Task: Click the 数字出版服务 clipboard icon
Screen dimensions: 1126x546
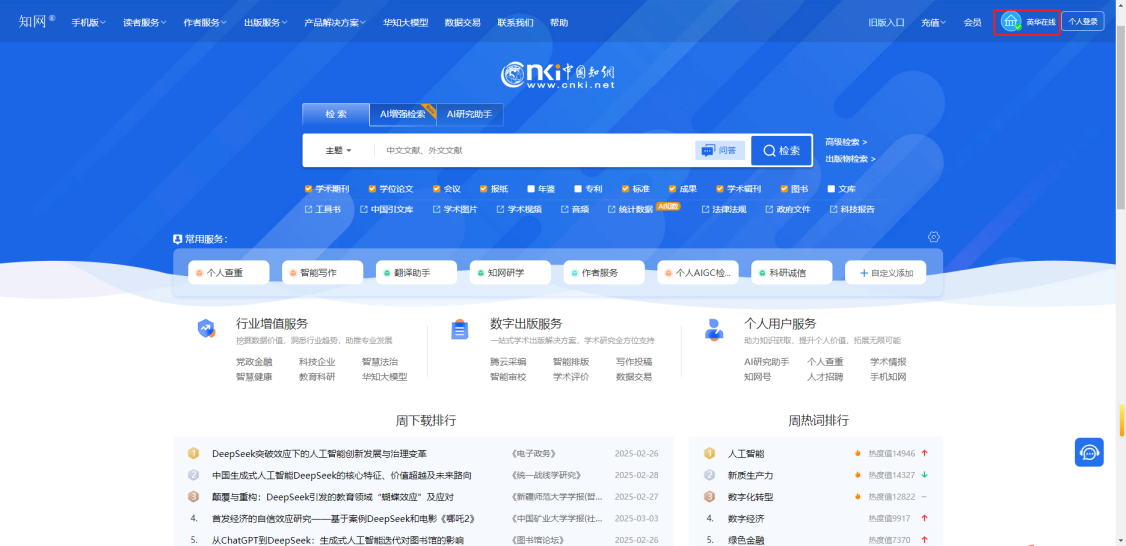Action: coord(460,329)
